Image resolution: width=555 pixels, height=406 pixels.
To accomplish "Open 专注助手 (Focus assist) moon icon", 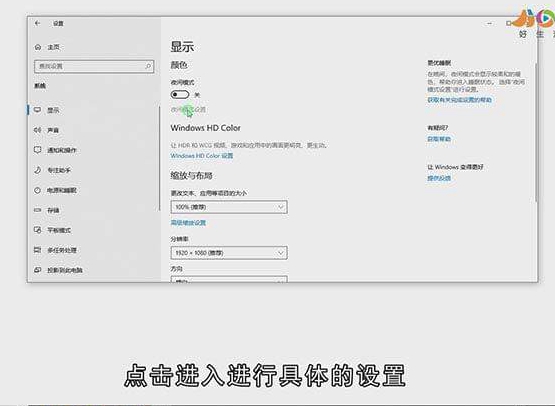I will click(38, 170).
